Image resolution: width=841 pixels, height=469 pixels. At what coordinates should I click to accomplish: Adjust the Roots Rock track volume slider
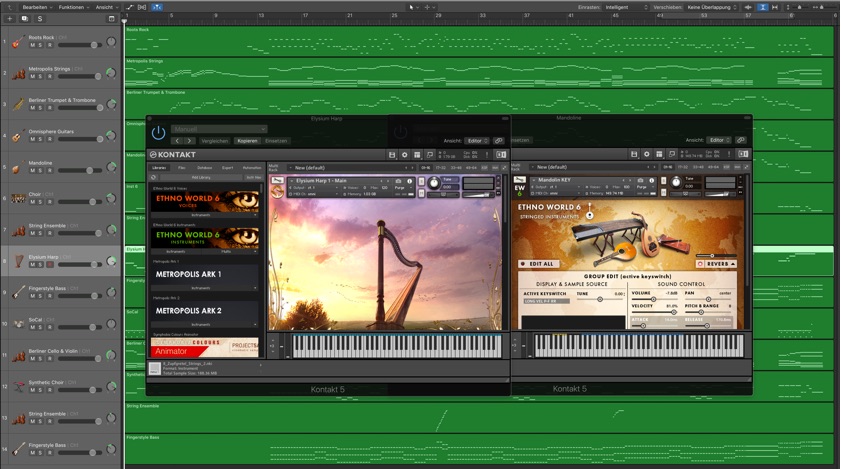click(x=80, y=45)
